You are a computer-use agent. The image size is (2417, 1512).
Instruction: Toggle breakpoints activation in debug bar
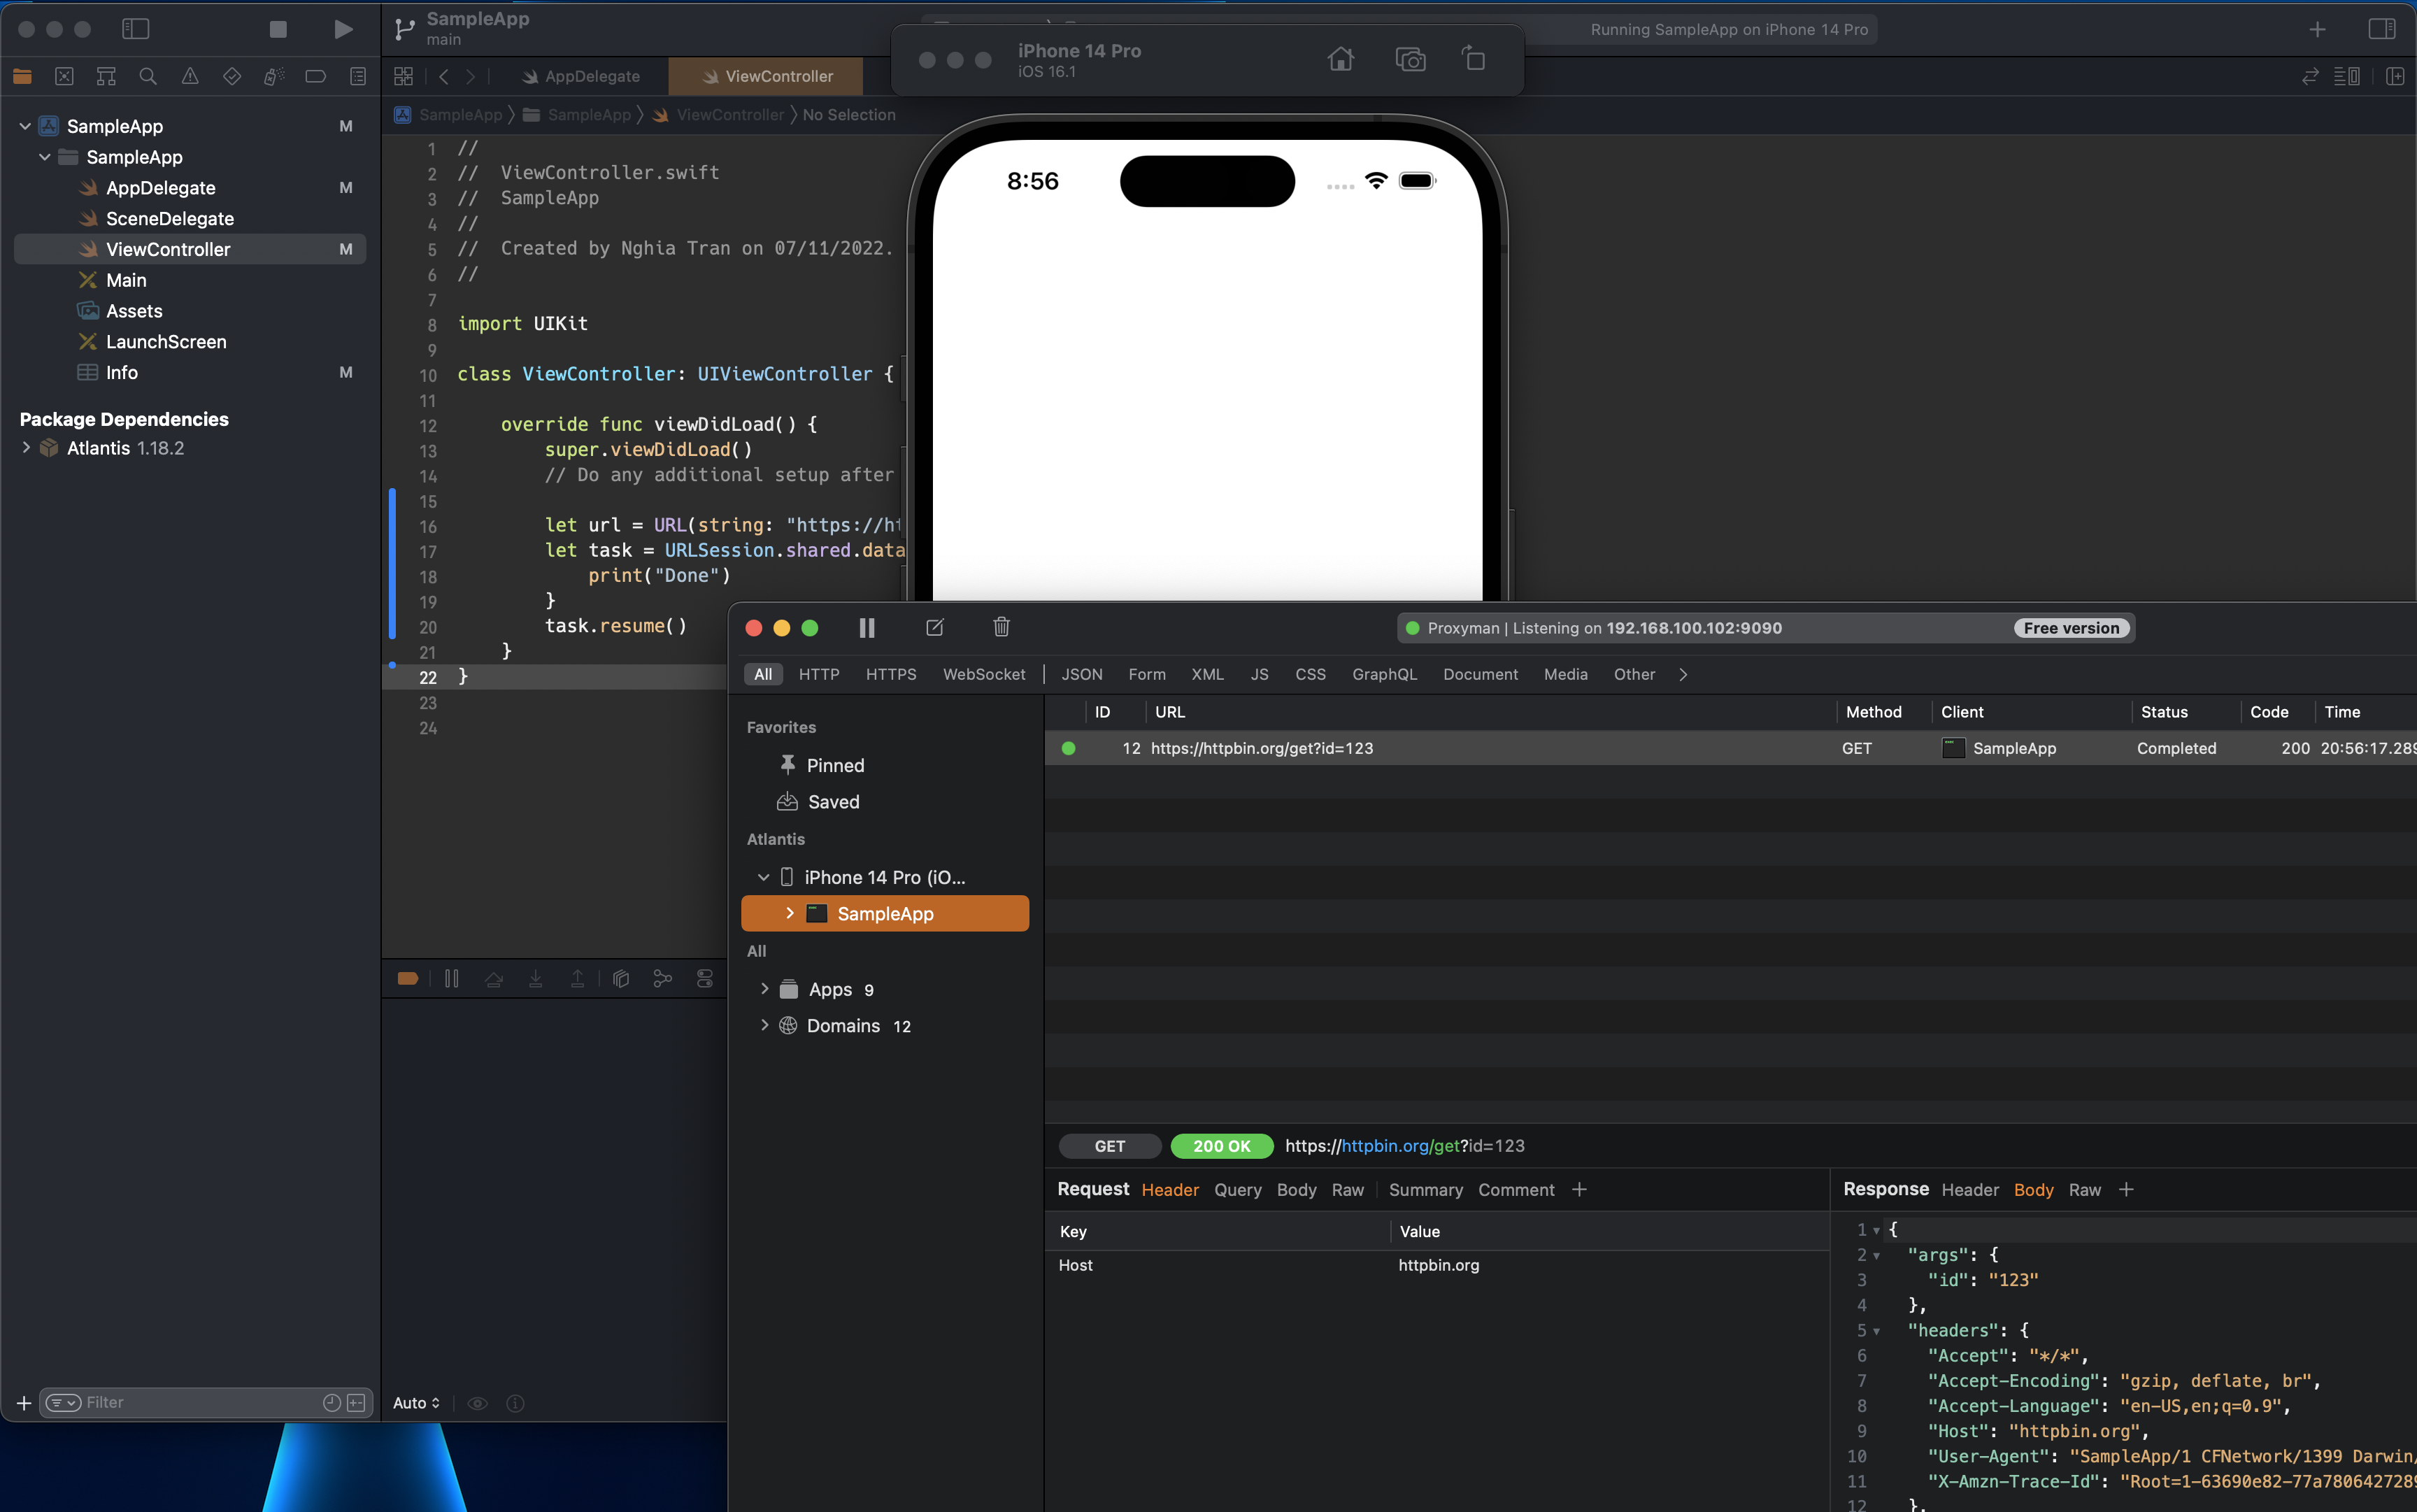[407, 979]
